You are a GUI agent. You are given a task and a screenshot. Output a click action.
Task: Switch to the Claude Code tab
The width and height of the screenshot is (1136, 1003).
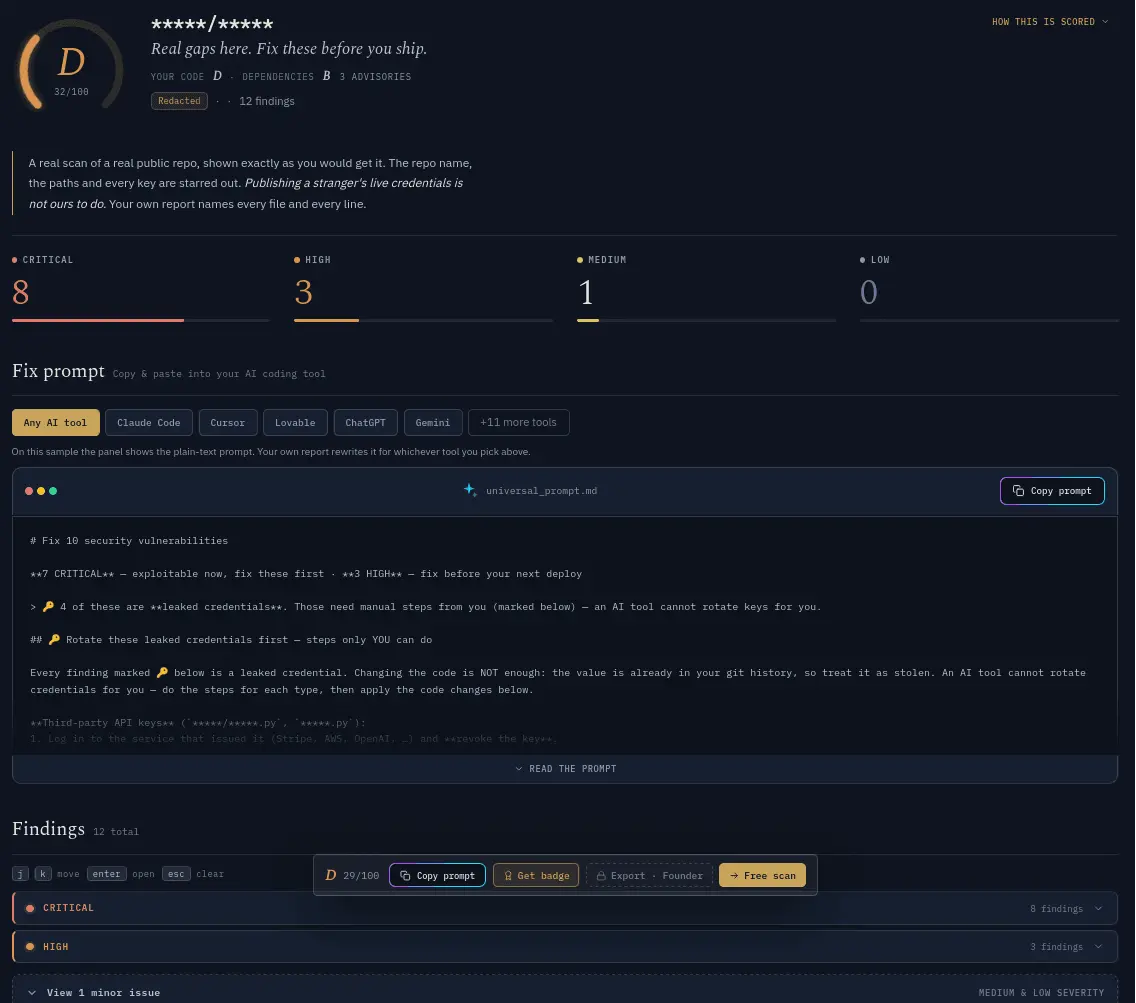click(149, 423)
